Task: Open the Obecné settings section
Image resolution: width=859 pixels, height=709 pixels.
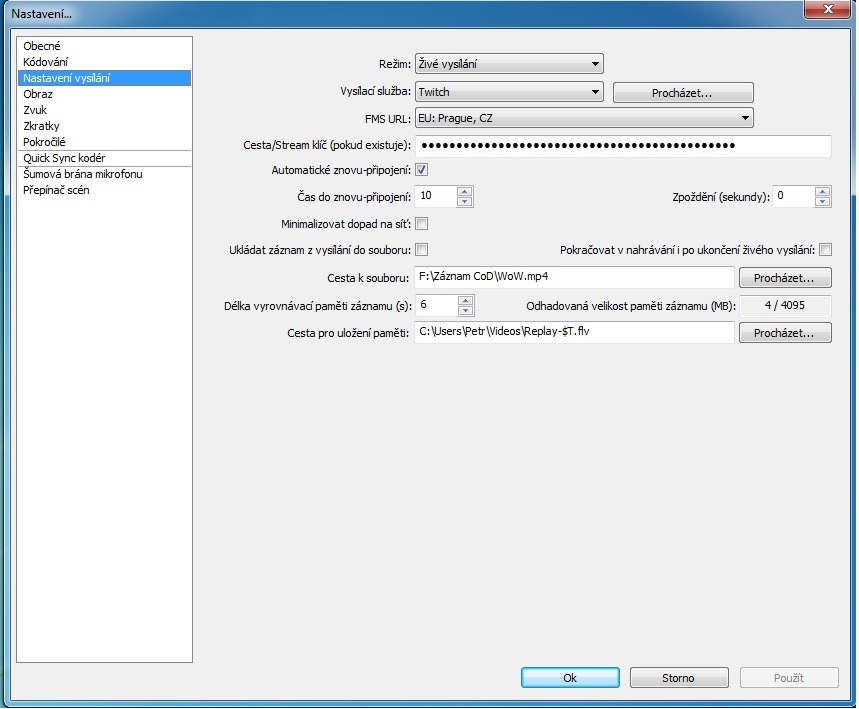Action: [x=104, y=46]
